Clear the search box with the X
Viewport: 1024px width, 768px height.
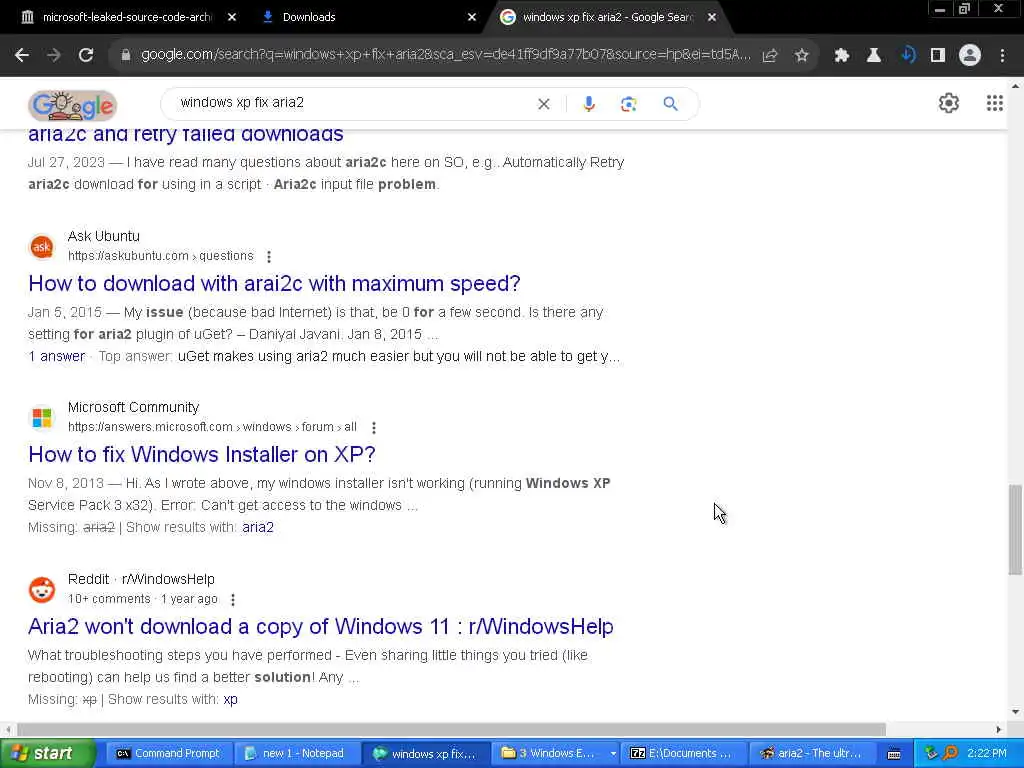(543, 104)
